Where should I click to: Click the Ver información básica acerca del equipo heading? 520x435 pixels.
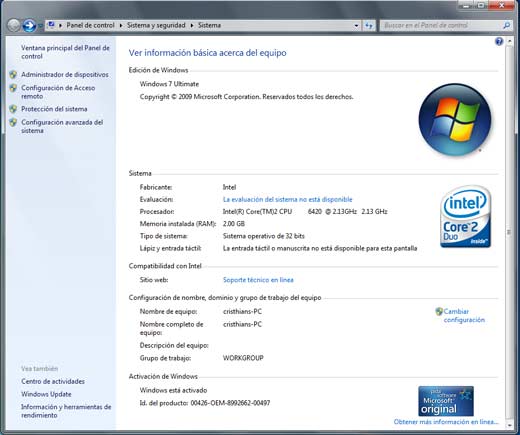point(207,53)
